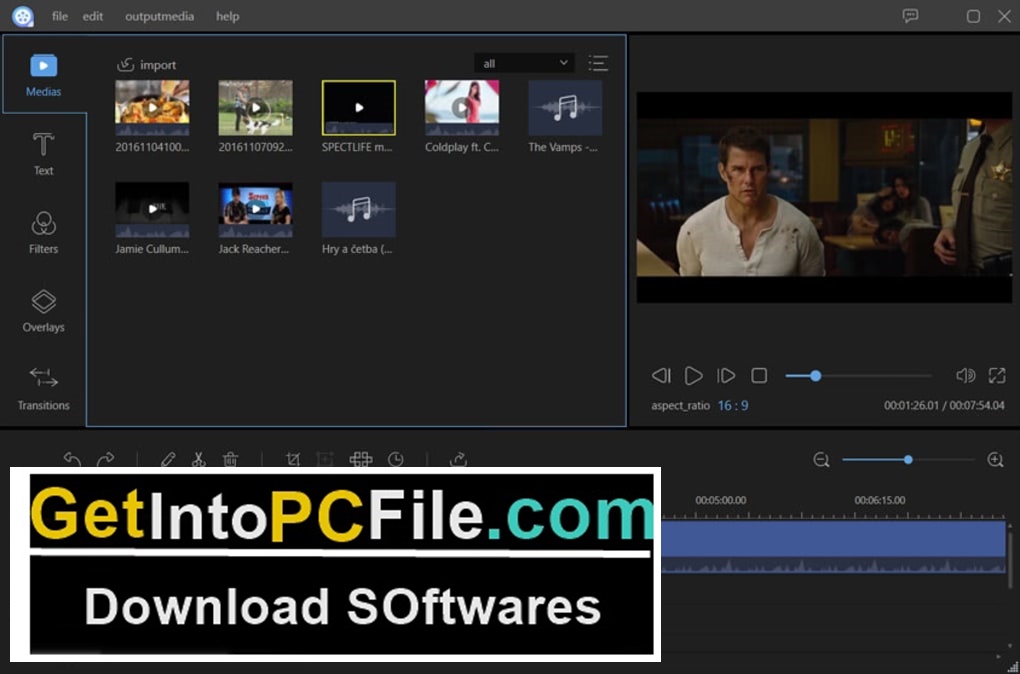Zoom in the timeline
Image resolution: width=1020 pixels, height=674 pixels.
click(x=995, y=460)
